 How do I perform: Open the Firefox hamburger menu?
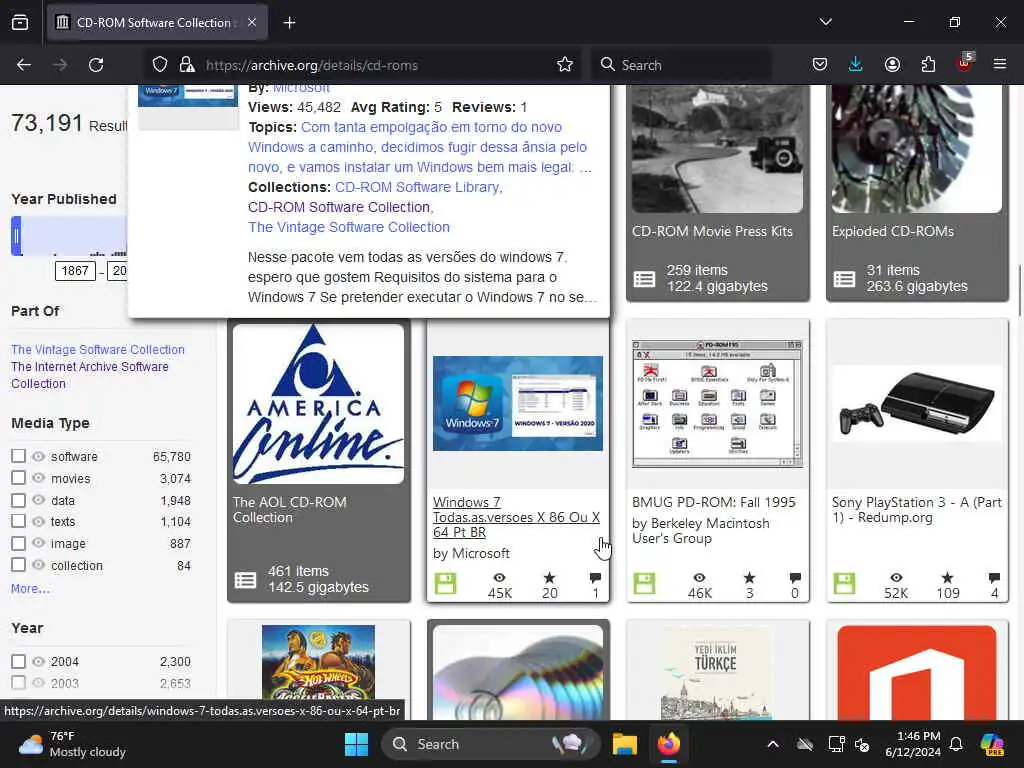1000,65
